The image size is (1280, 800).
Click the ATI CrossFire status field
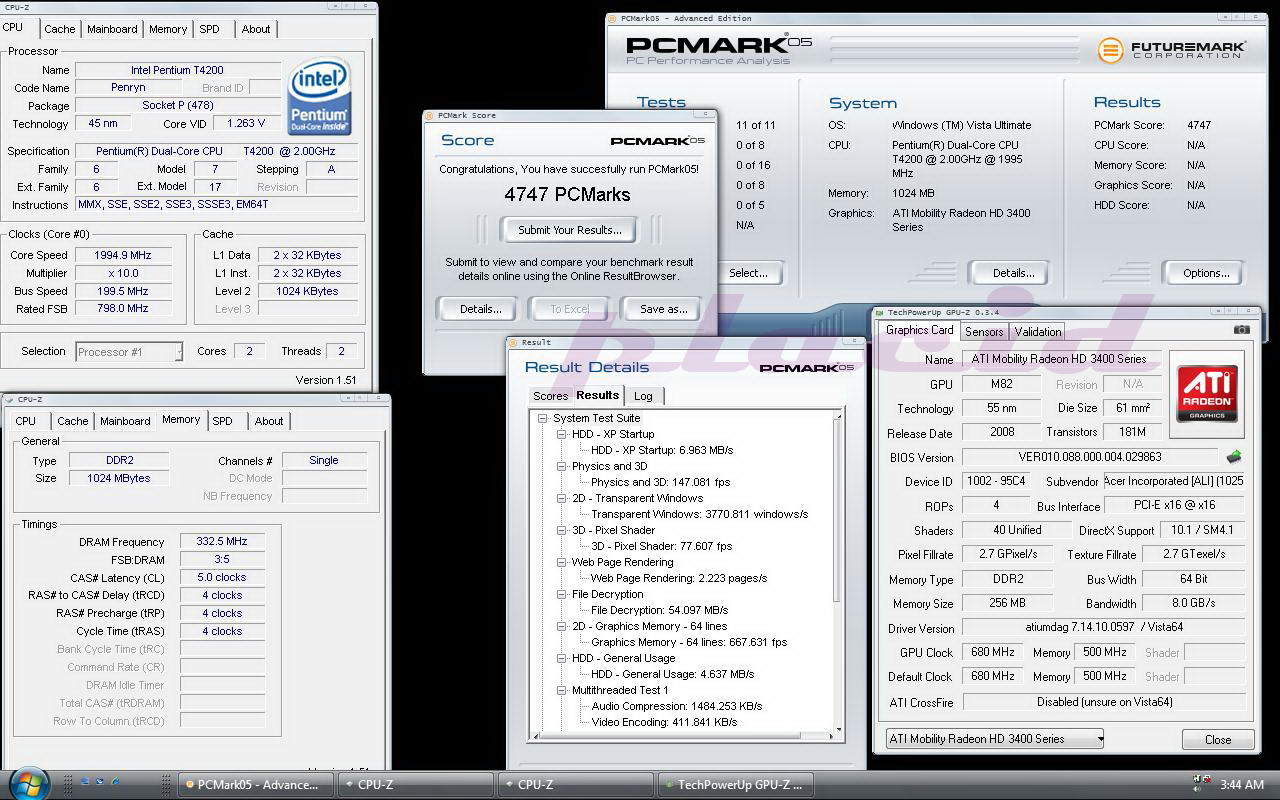click(1104, 702)
